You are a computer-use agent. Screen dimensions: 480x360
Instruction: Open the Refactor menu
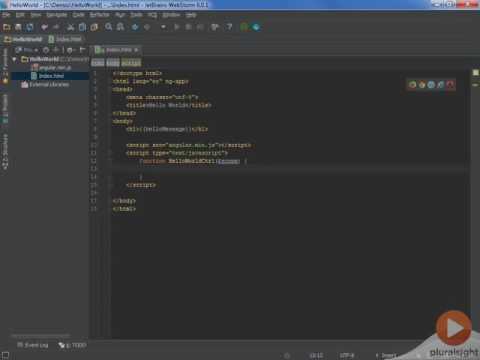[x=99, y=15]
